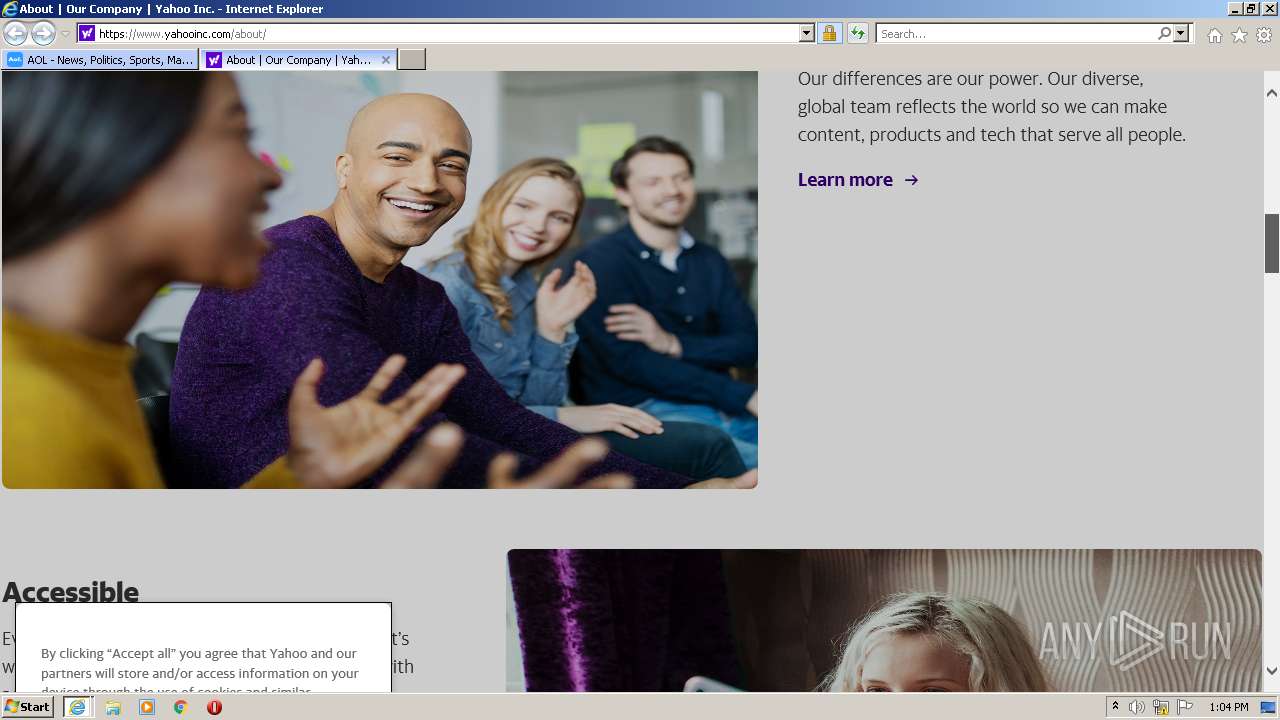Click the IE logo in title bar
1280x720 pixels.
click(10, 9)
